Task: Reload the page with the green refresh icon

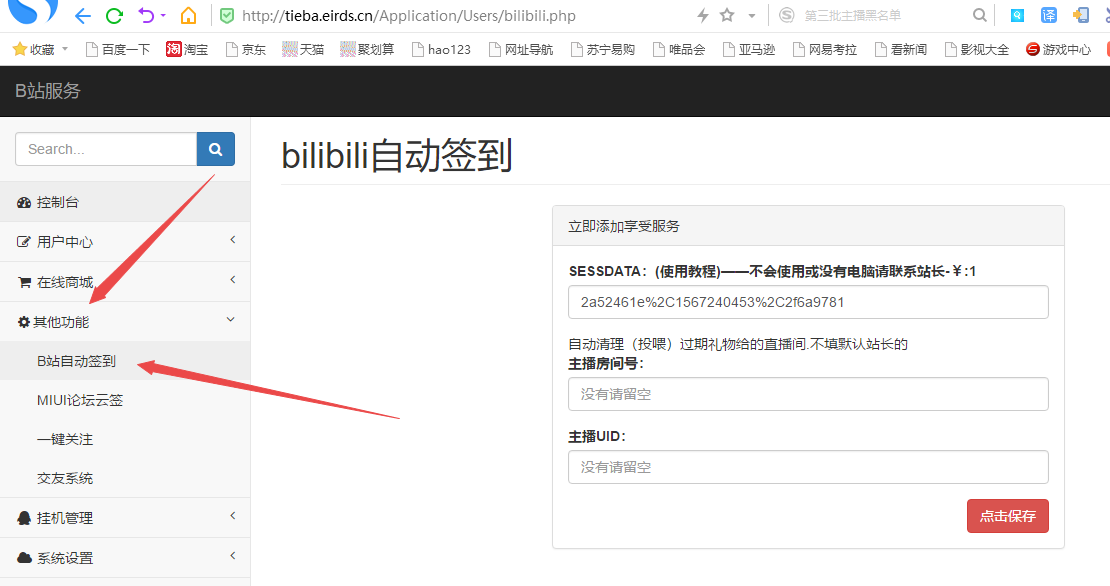Action: [114, 16]
